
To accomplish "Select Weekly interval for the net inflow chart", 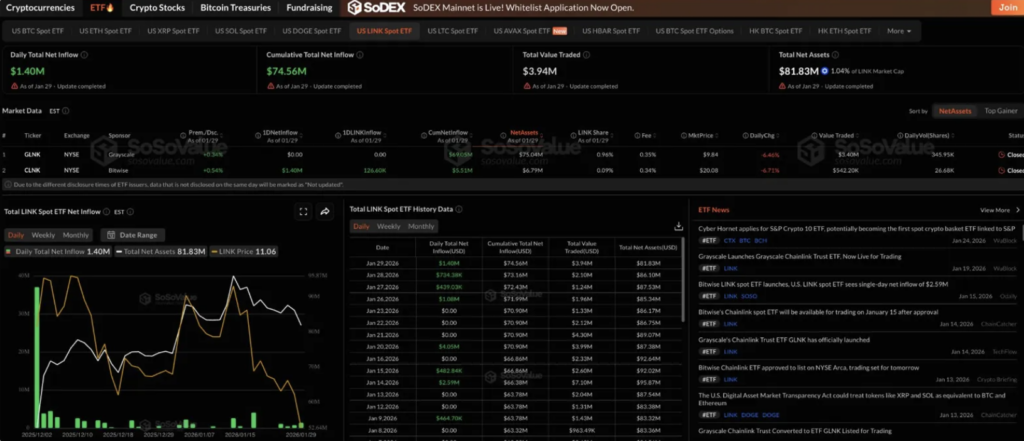I will [43, 235].
